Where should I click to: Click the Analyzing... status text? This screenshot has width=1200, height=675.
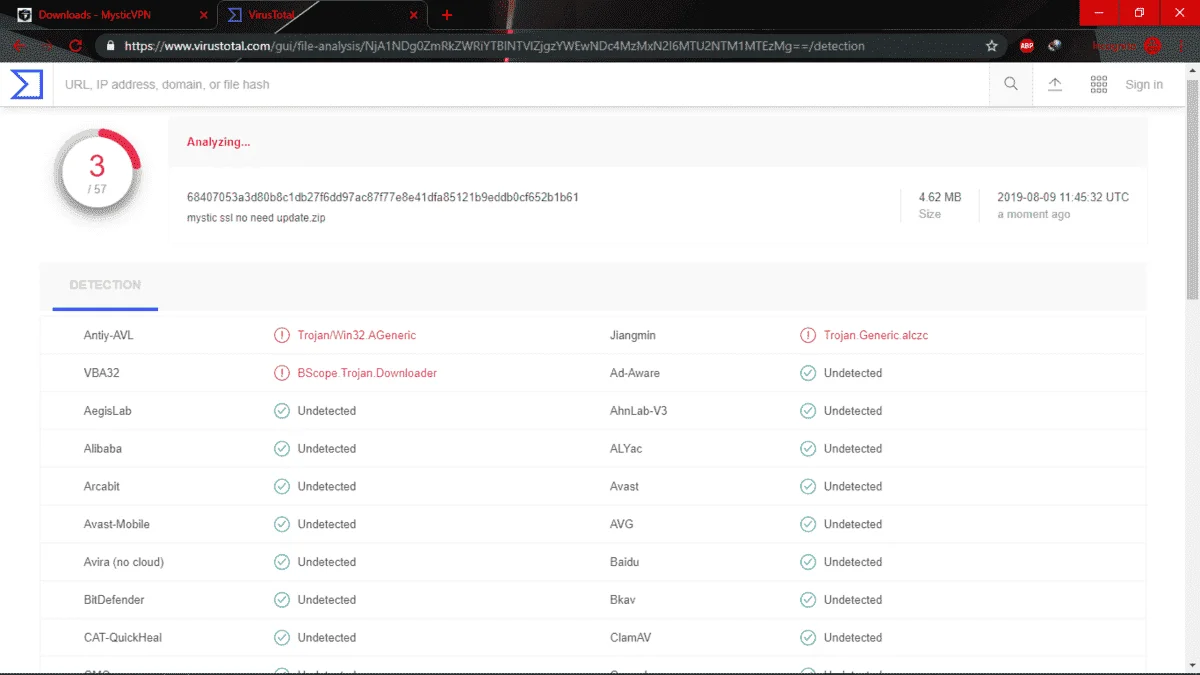tap(219, 142)
